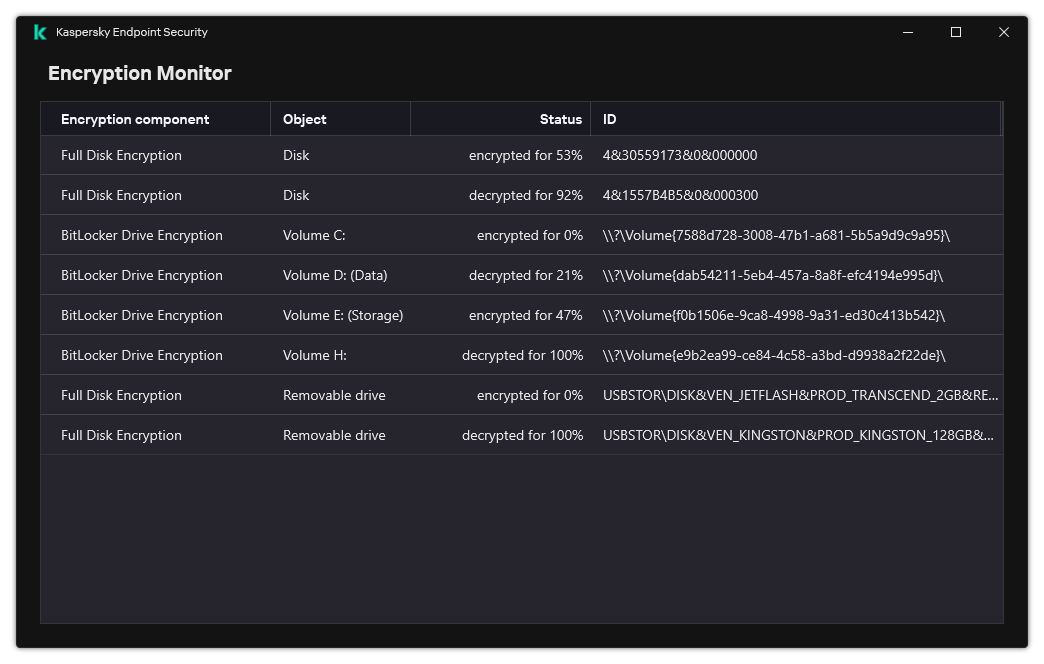Click the Kaspersky logo icon
Screen dimensions: 1044x664
(38, 31)
